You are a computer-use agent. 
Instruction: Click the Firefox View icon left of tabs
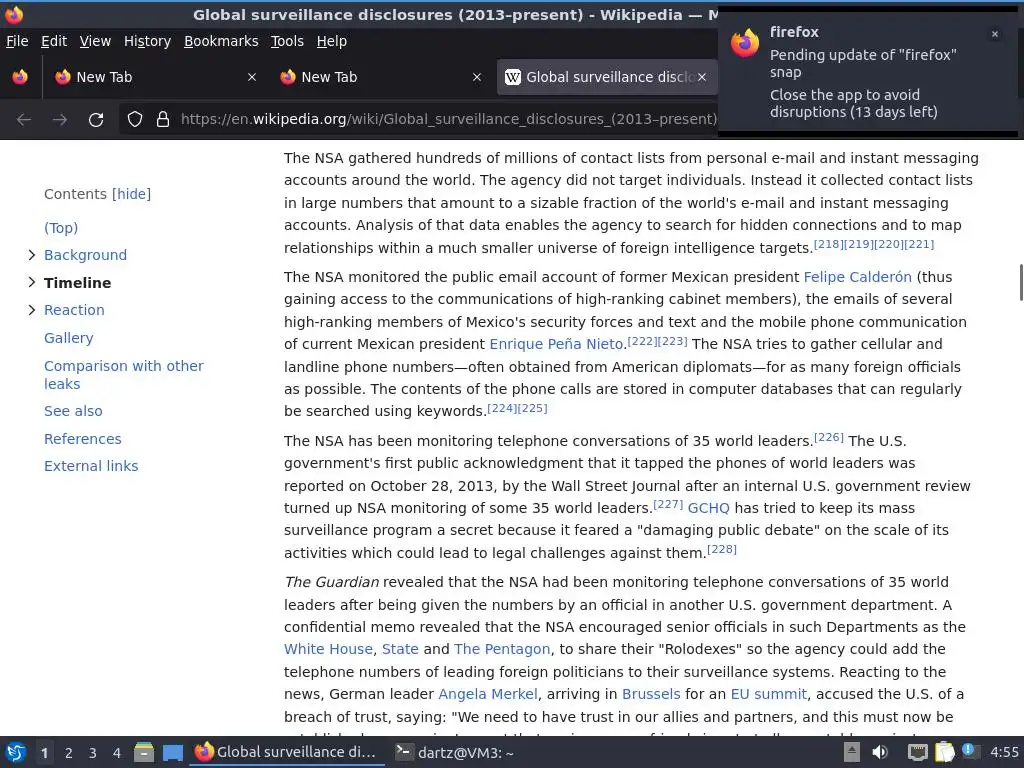point(20,77)
